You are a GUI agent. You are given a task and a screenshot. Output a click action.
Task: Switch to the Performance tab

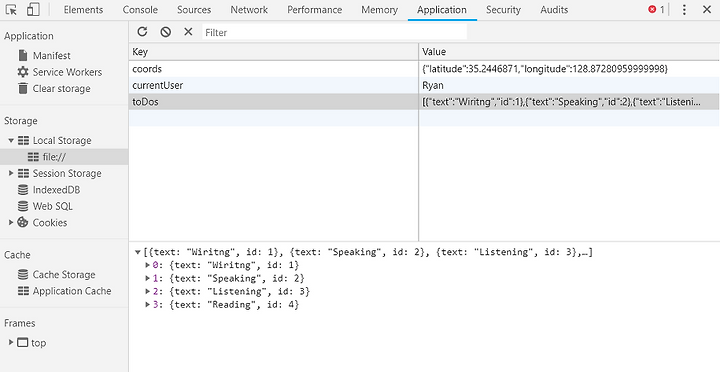(315, 10)
